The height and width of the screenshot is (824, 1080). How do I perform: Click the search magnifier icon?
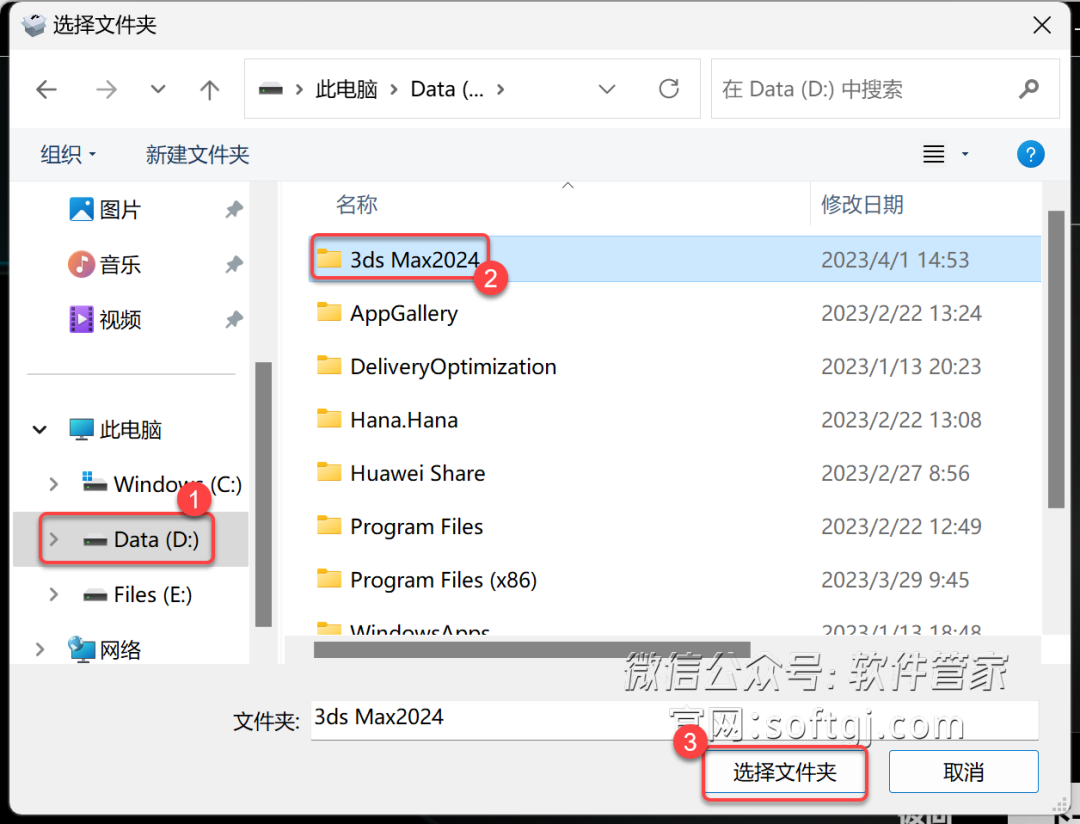(x=1029, y=89)
